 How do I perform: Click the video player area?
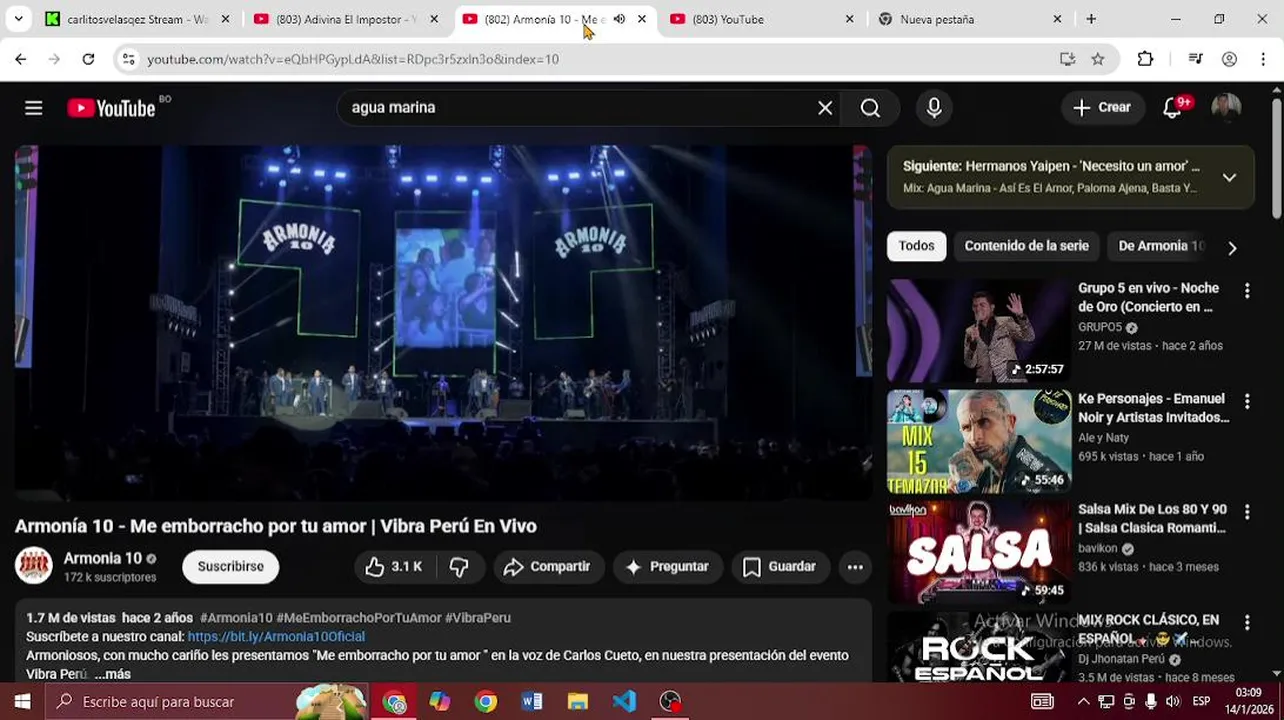(443, 323)
